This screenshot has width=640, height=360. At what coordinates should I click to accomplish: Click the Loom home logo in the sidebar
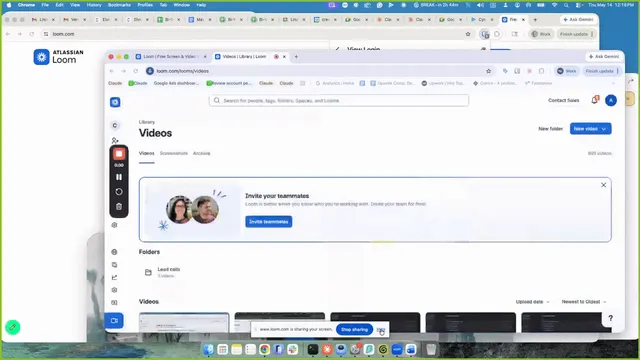pos(115,102)
